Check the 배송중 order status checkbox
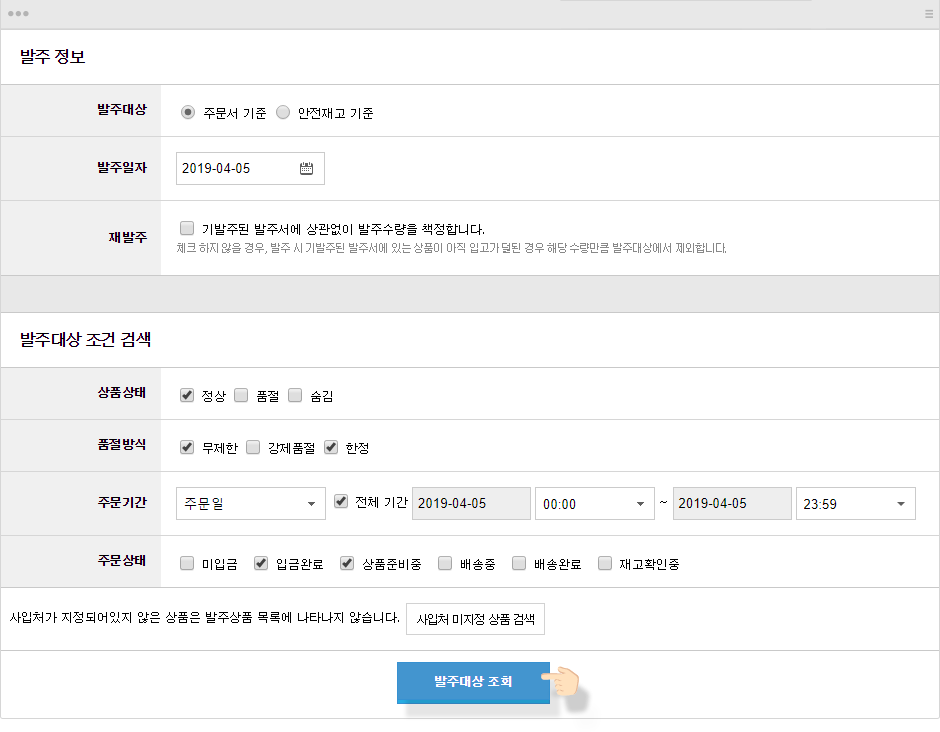The width and height of the screenshot is (940, 732). click(x=445, y=563)
